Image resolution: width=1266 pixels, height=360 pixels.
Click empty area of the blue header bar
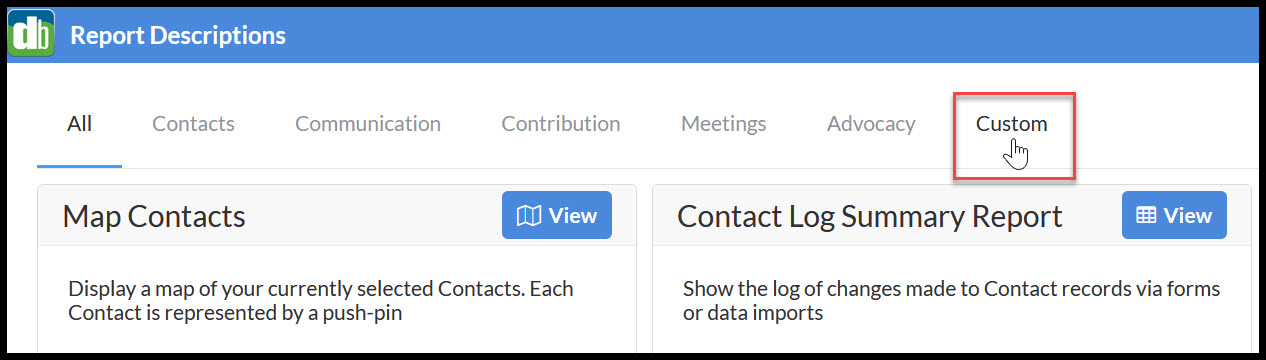click(x=760, y=35)
